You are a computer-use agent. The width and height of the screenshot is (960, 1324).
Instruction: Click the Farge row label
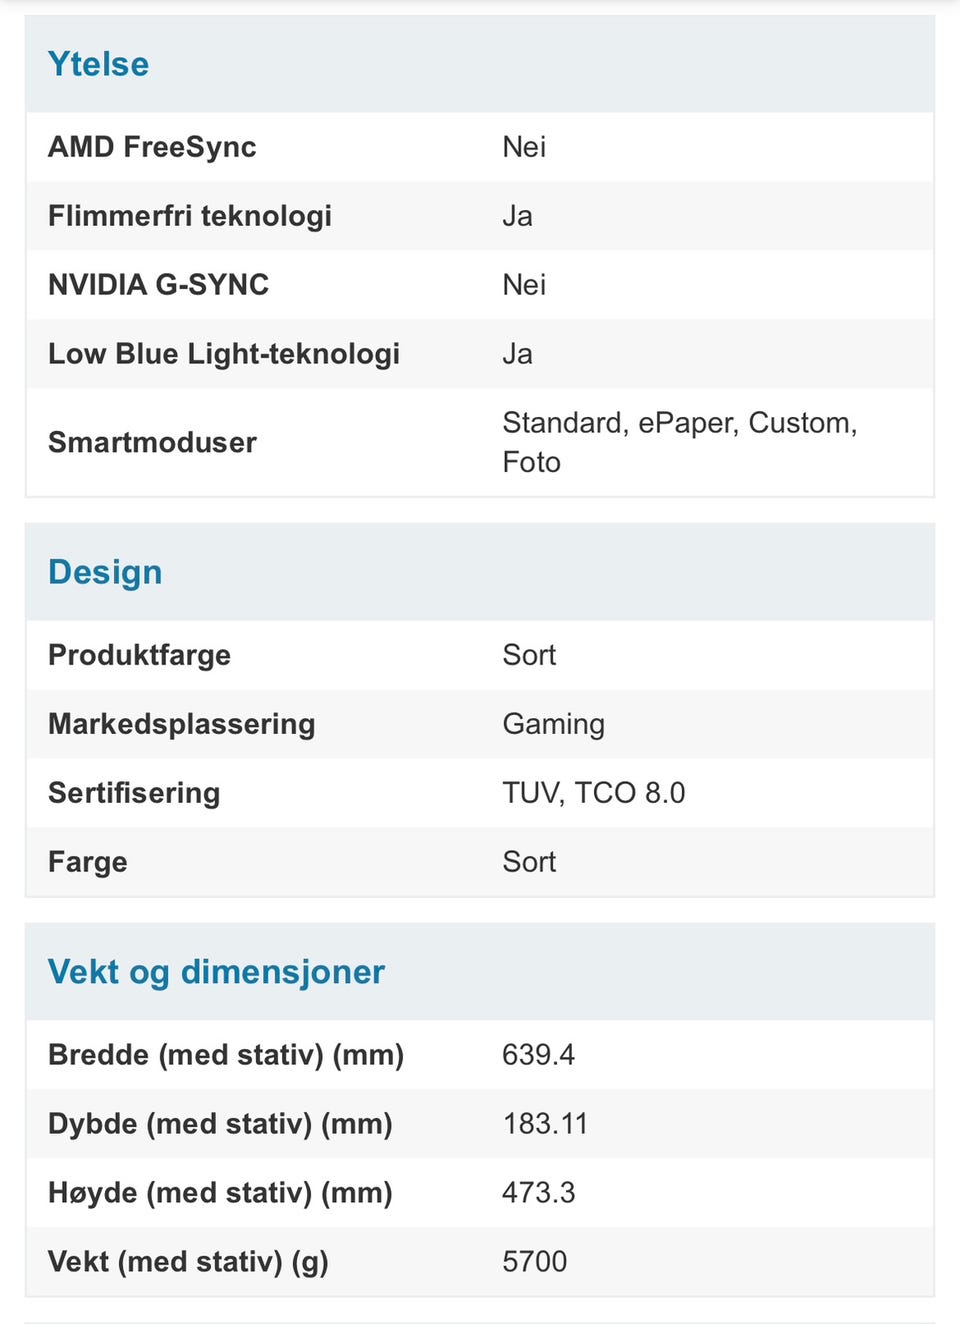(x=87, y=862)
